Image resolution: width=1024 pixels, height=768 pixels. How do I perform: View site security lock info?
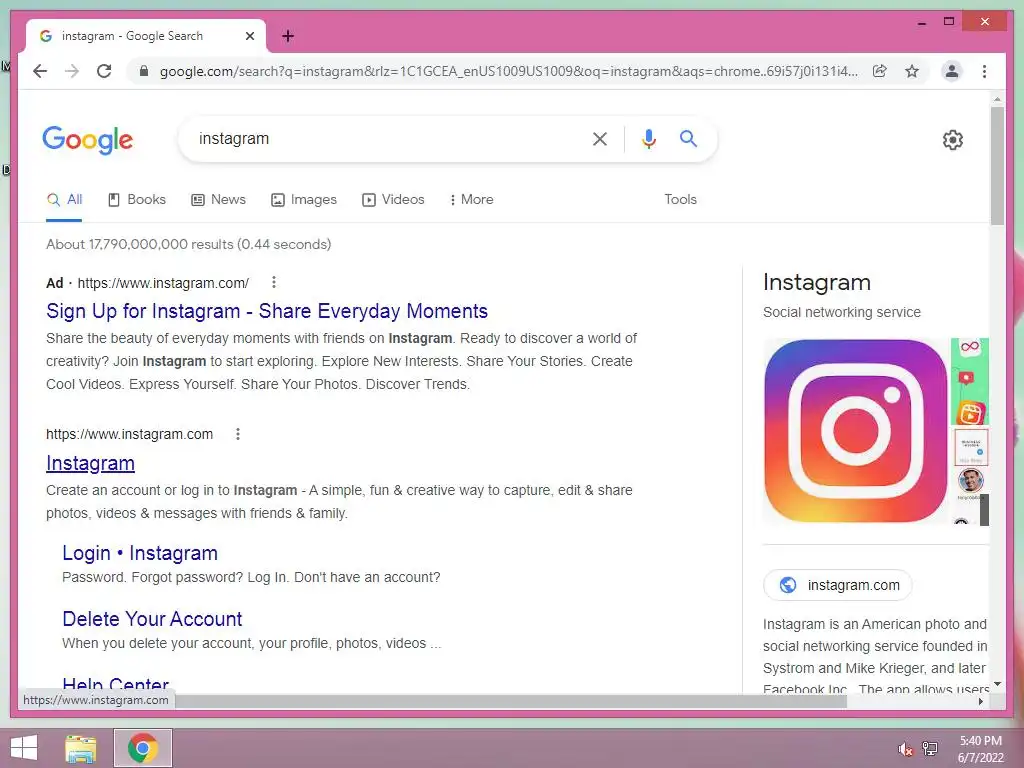click(144, 71)
